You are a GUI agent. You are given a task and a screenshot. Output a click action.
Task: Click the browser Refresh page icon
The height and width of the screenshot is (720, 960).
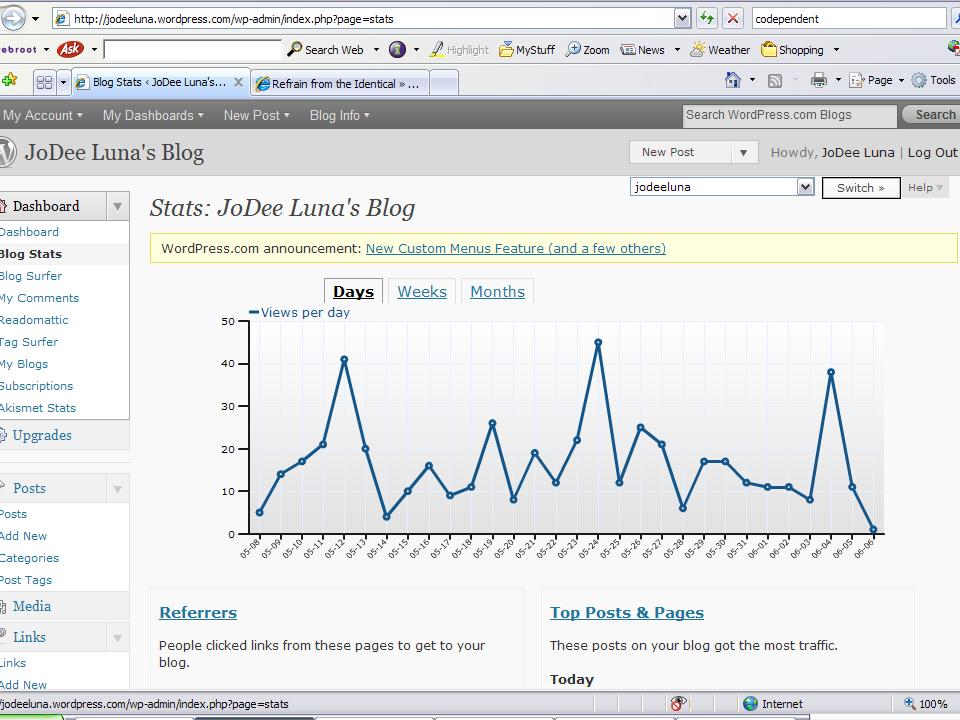pyautogui.click(x=707, y=18)
